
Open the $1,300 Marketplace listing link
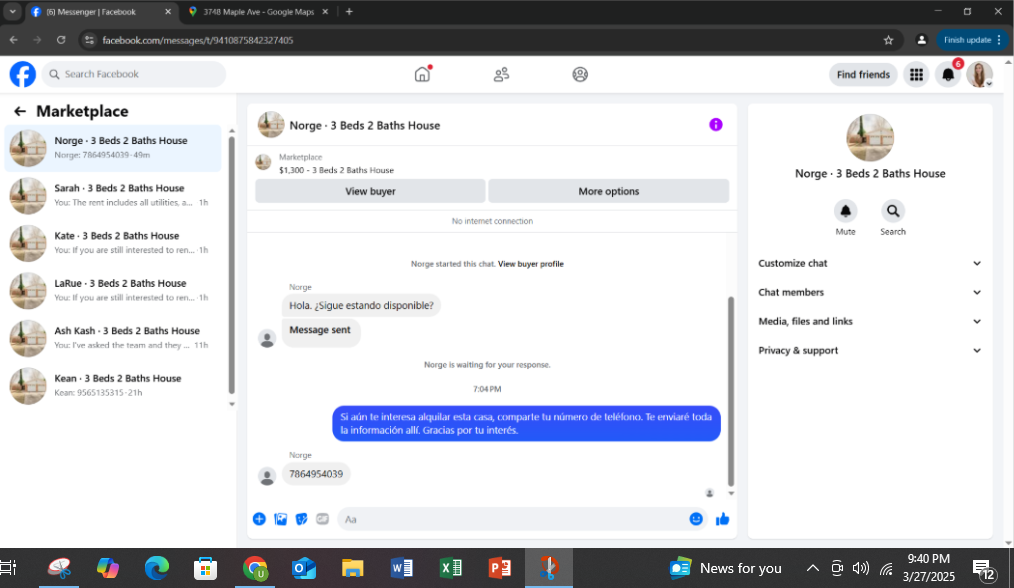336,170
